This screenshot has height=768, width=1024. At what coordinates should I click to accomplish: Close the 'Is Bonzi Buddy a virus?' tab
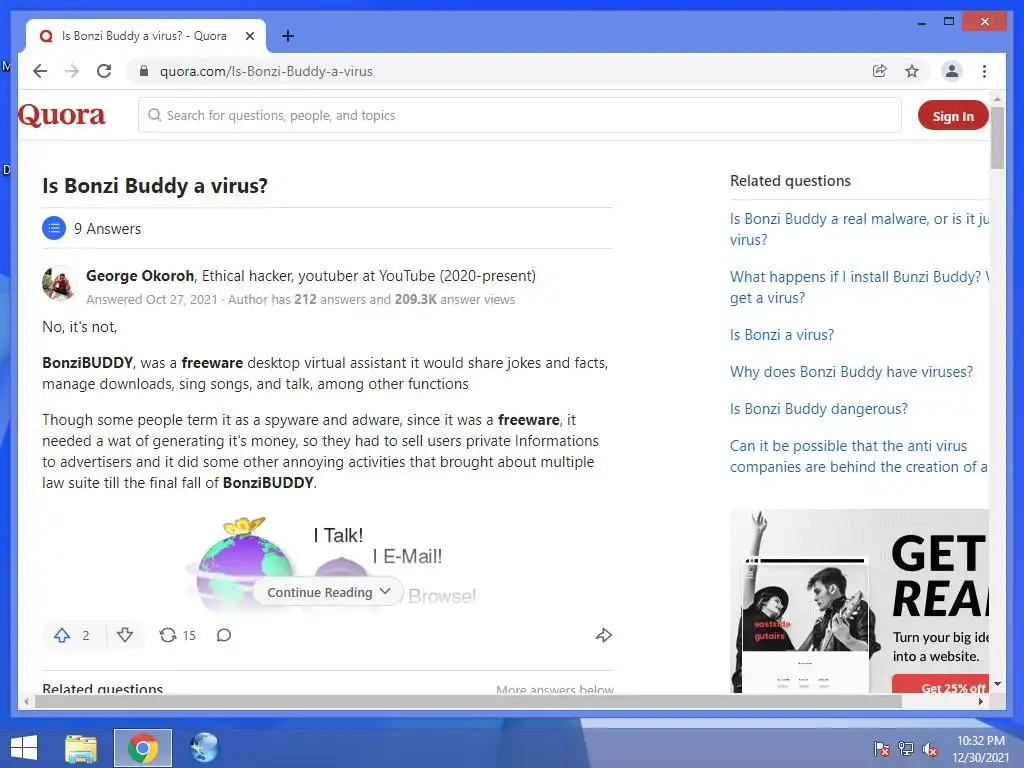tap(249, 36)
